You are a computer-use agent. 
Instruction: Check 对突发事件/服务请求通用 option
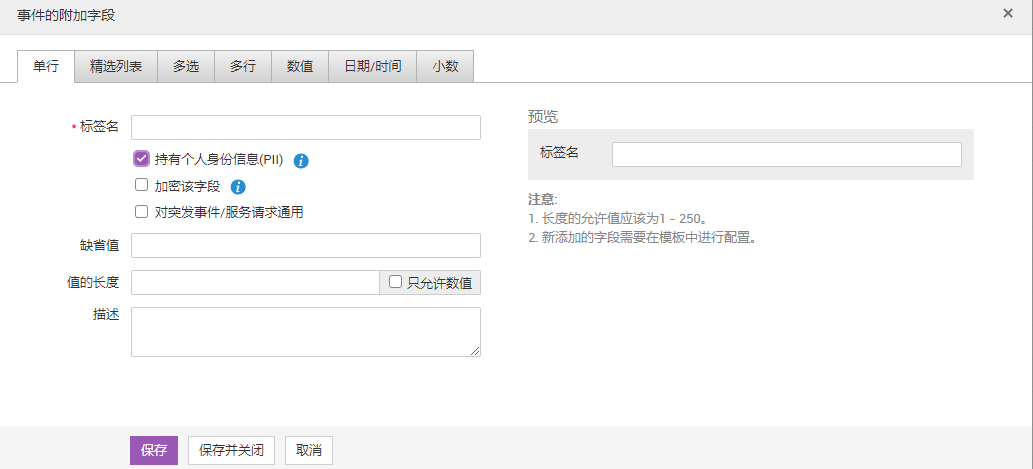click(x=141, y=211)
